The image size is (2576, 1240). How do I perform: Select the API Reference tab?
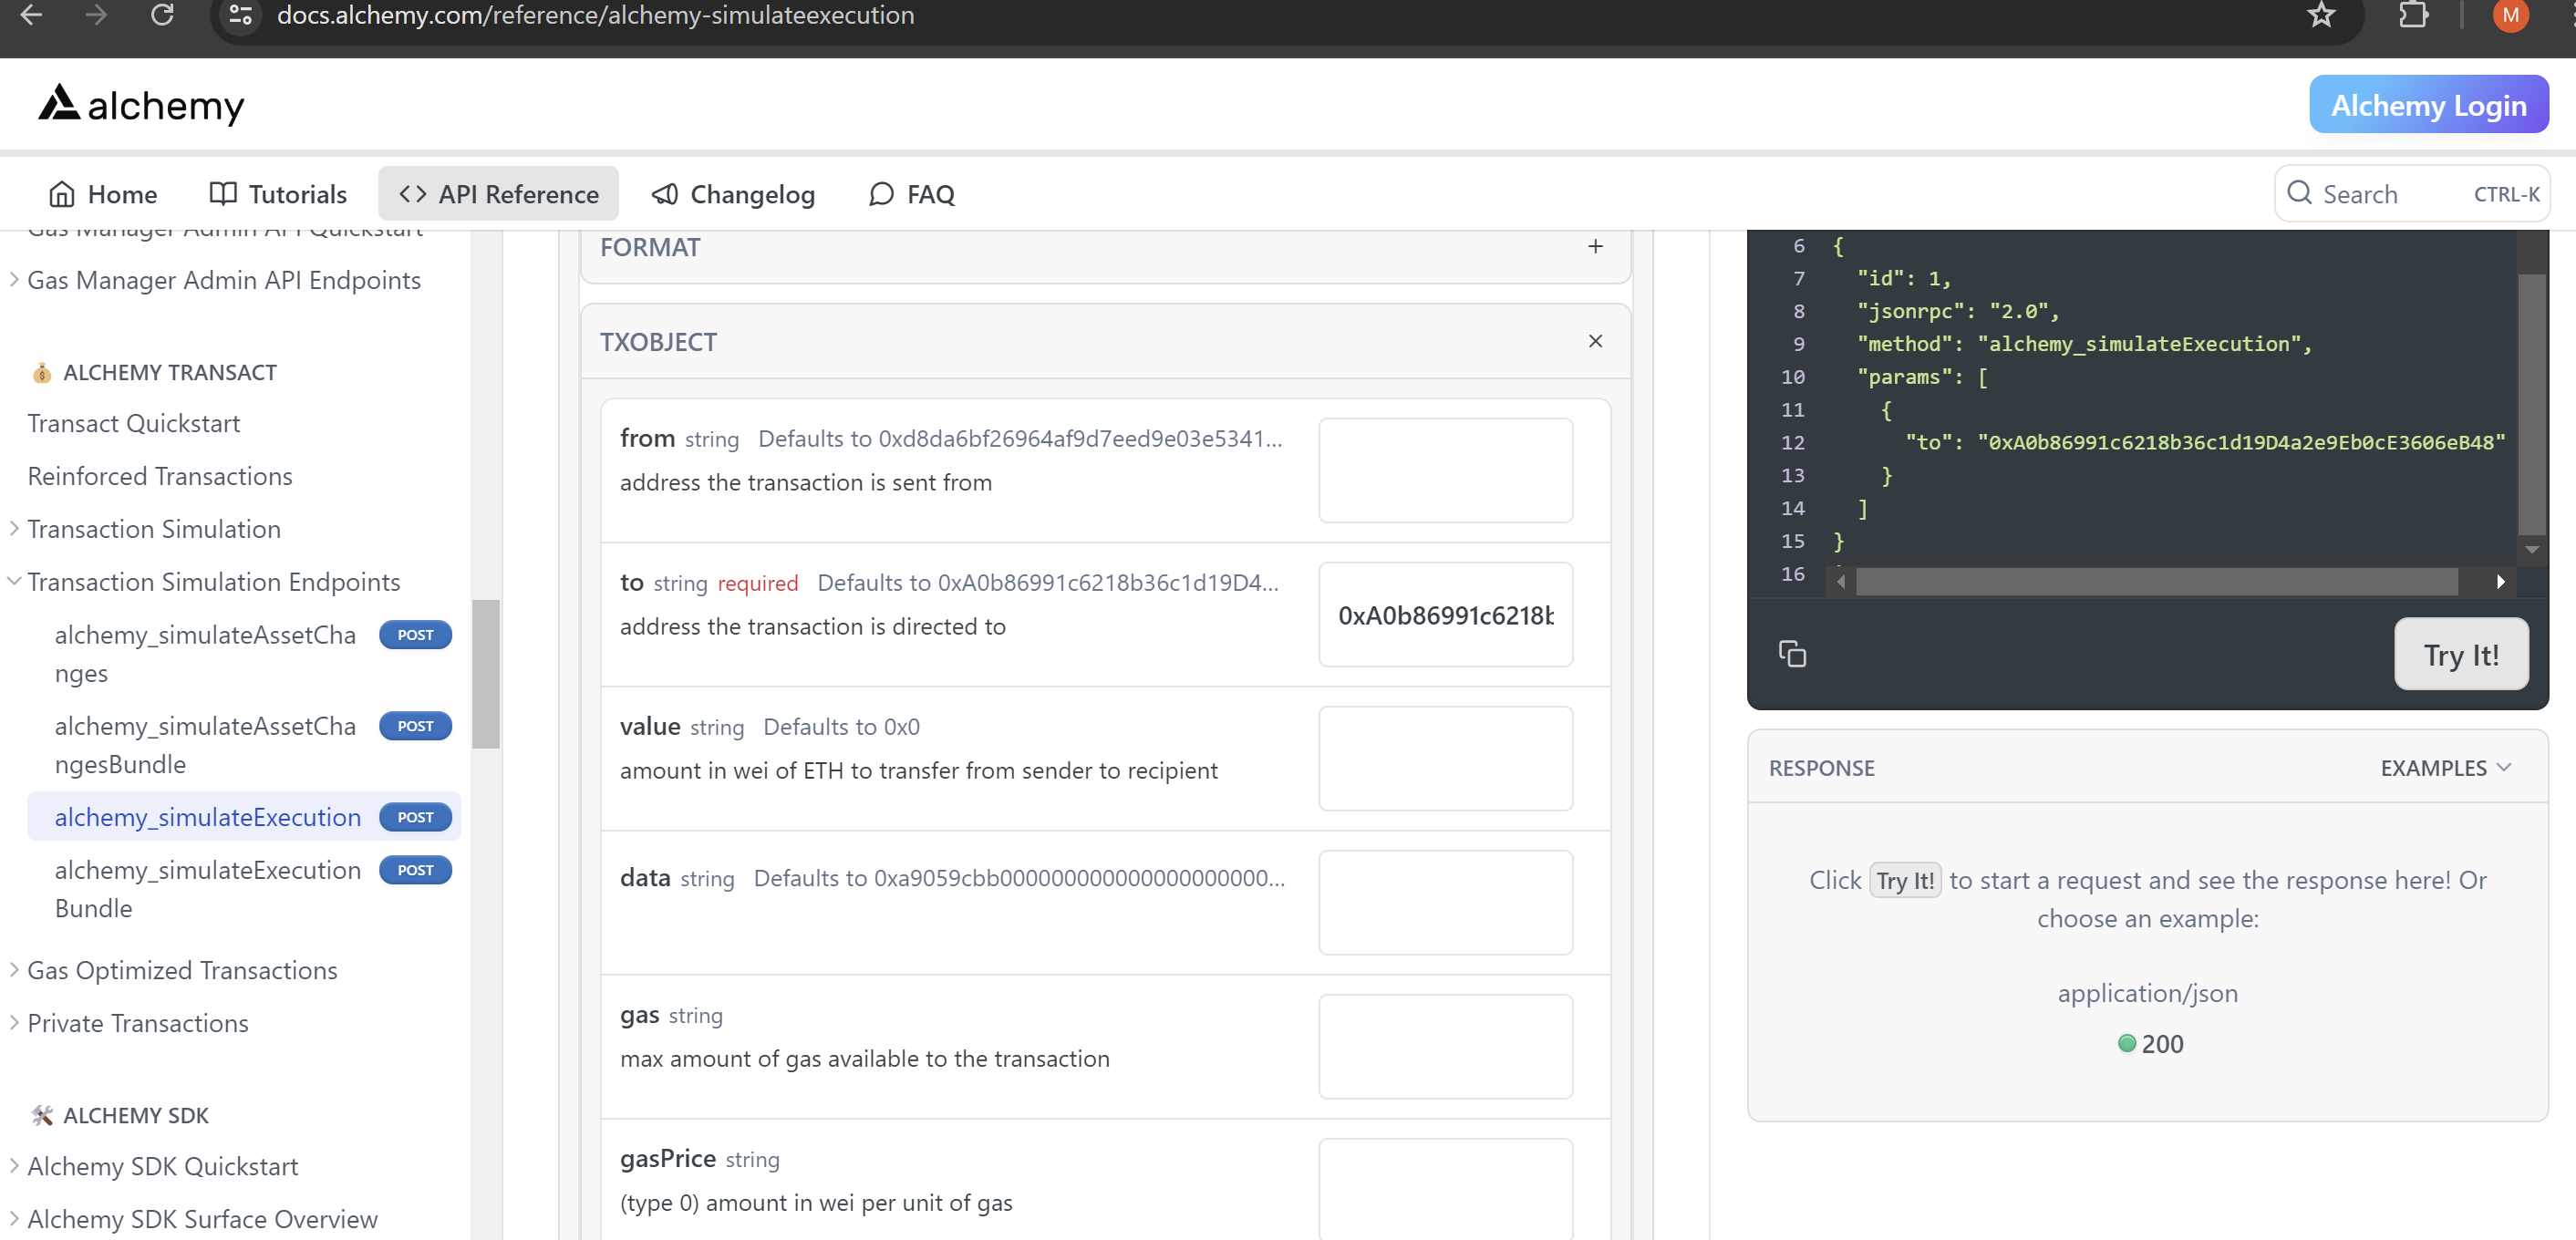(x=498, y=194)
